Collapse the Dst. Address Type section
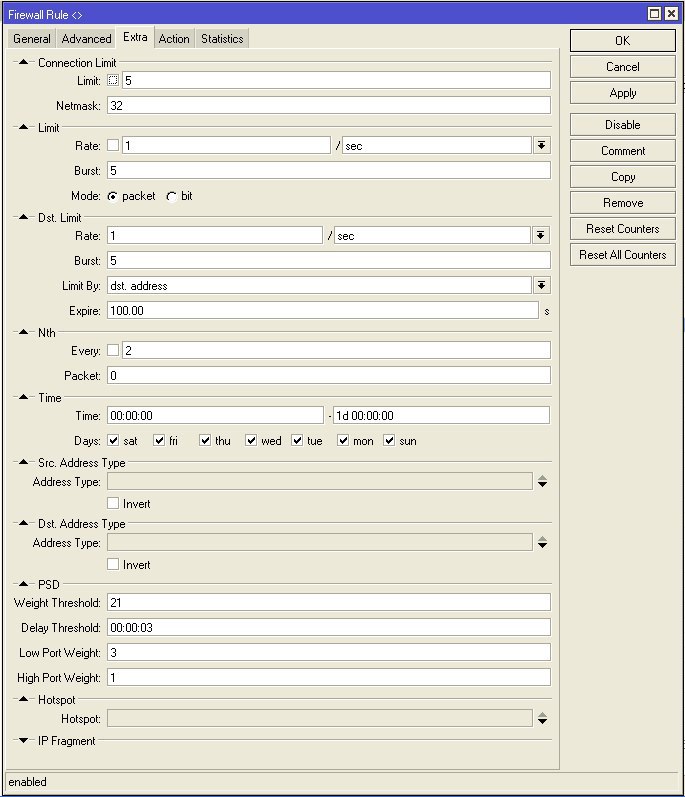 [x=23, y=523]
